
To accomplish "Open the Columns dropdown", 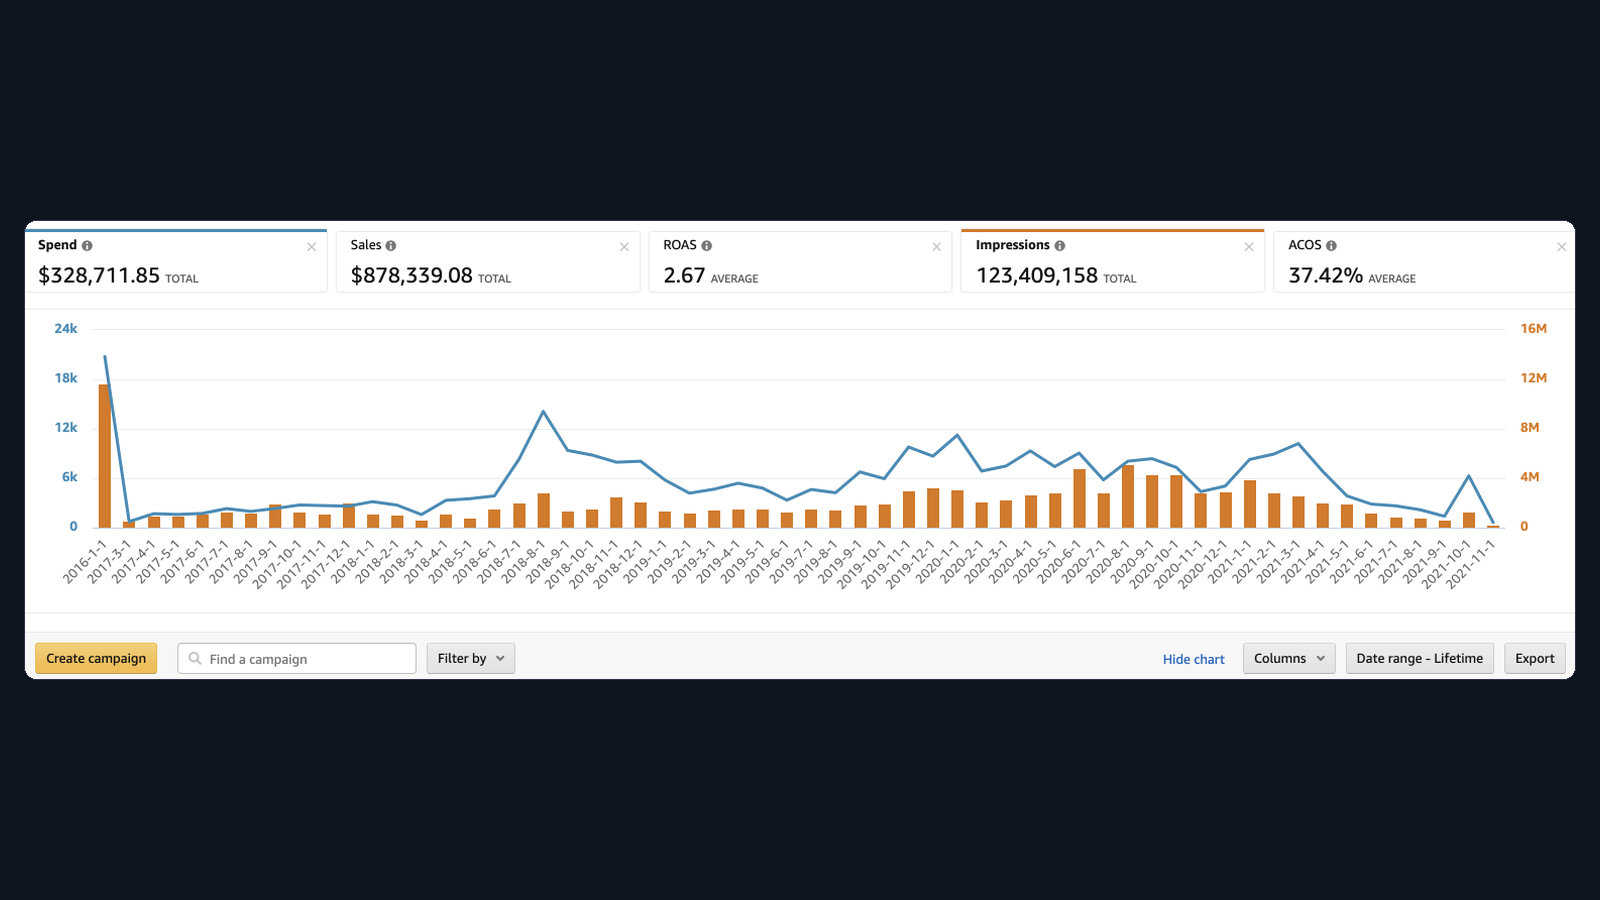I will pyautogui.click(x=1289, y=658).
